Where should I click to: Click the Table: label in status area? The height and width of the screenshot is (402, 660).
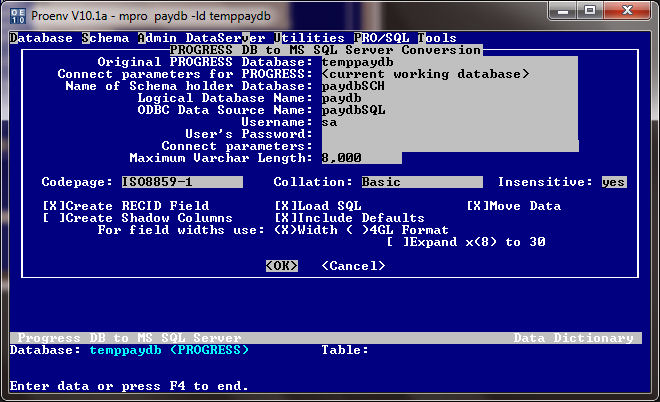(x=345, y=350)
